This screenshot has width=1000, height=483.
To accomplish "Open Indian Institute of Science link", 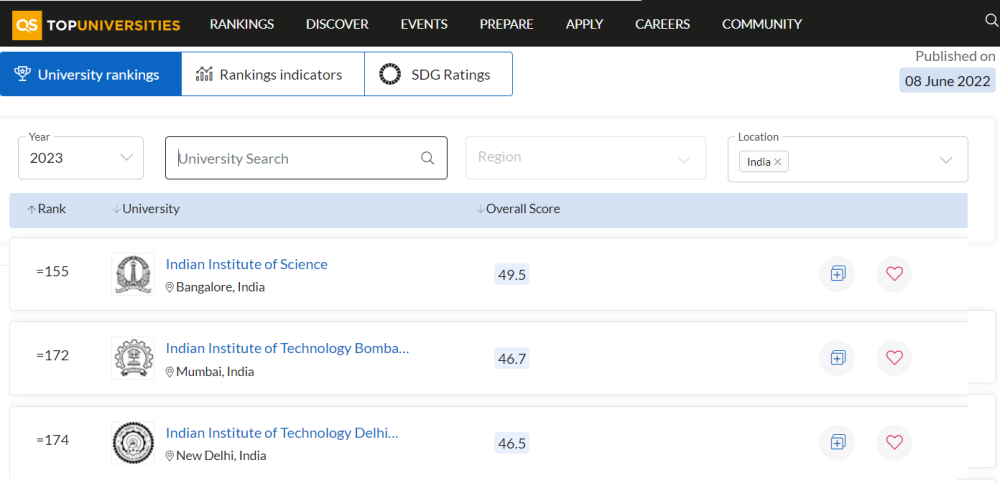I will click(x=247, y=264).
